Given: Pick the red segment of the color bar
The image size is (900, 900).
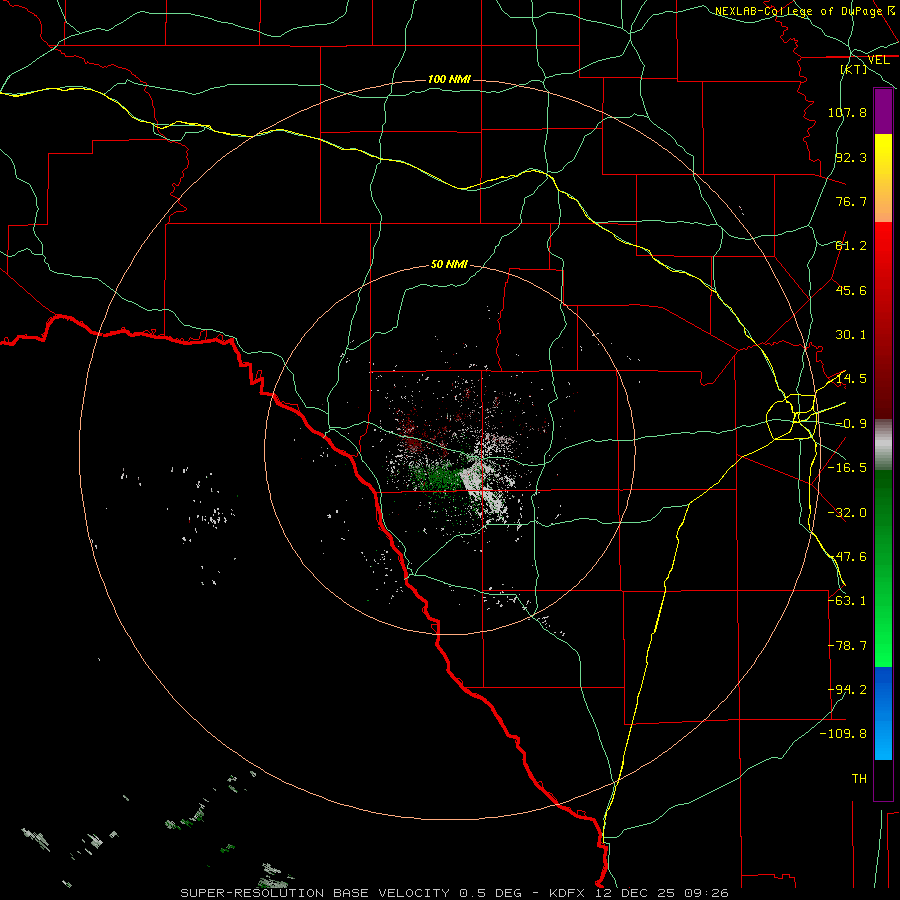Looking at the screenshot, I should pos(883,320).
